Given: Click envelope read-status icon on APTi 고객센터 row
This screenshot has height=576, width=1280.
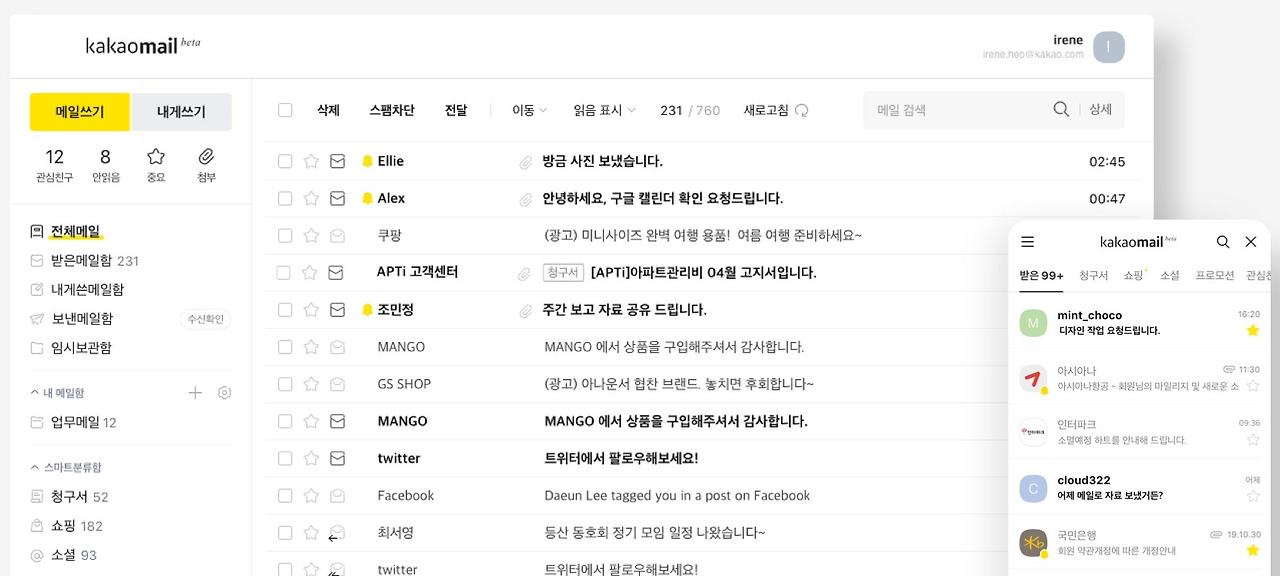Looking at the screenshot, I should point(337,272).
